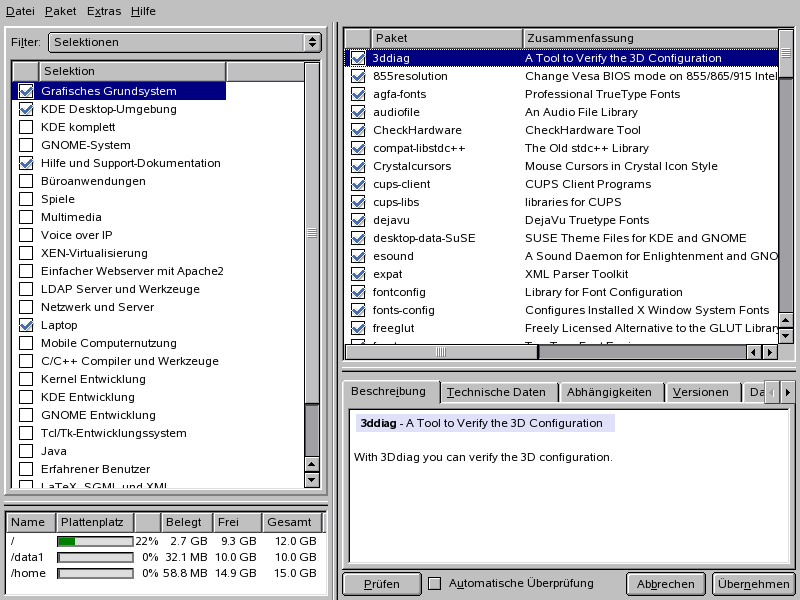This screenshot has width=800, height=600.
Task: Check the GNOME-System selection box
Action: (x=26, y=145)
